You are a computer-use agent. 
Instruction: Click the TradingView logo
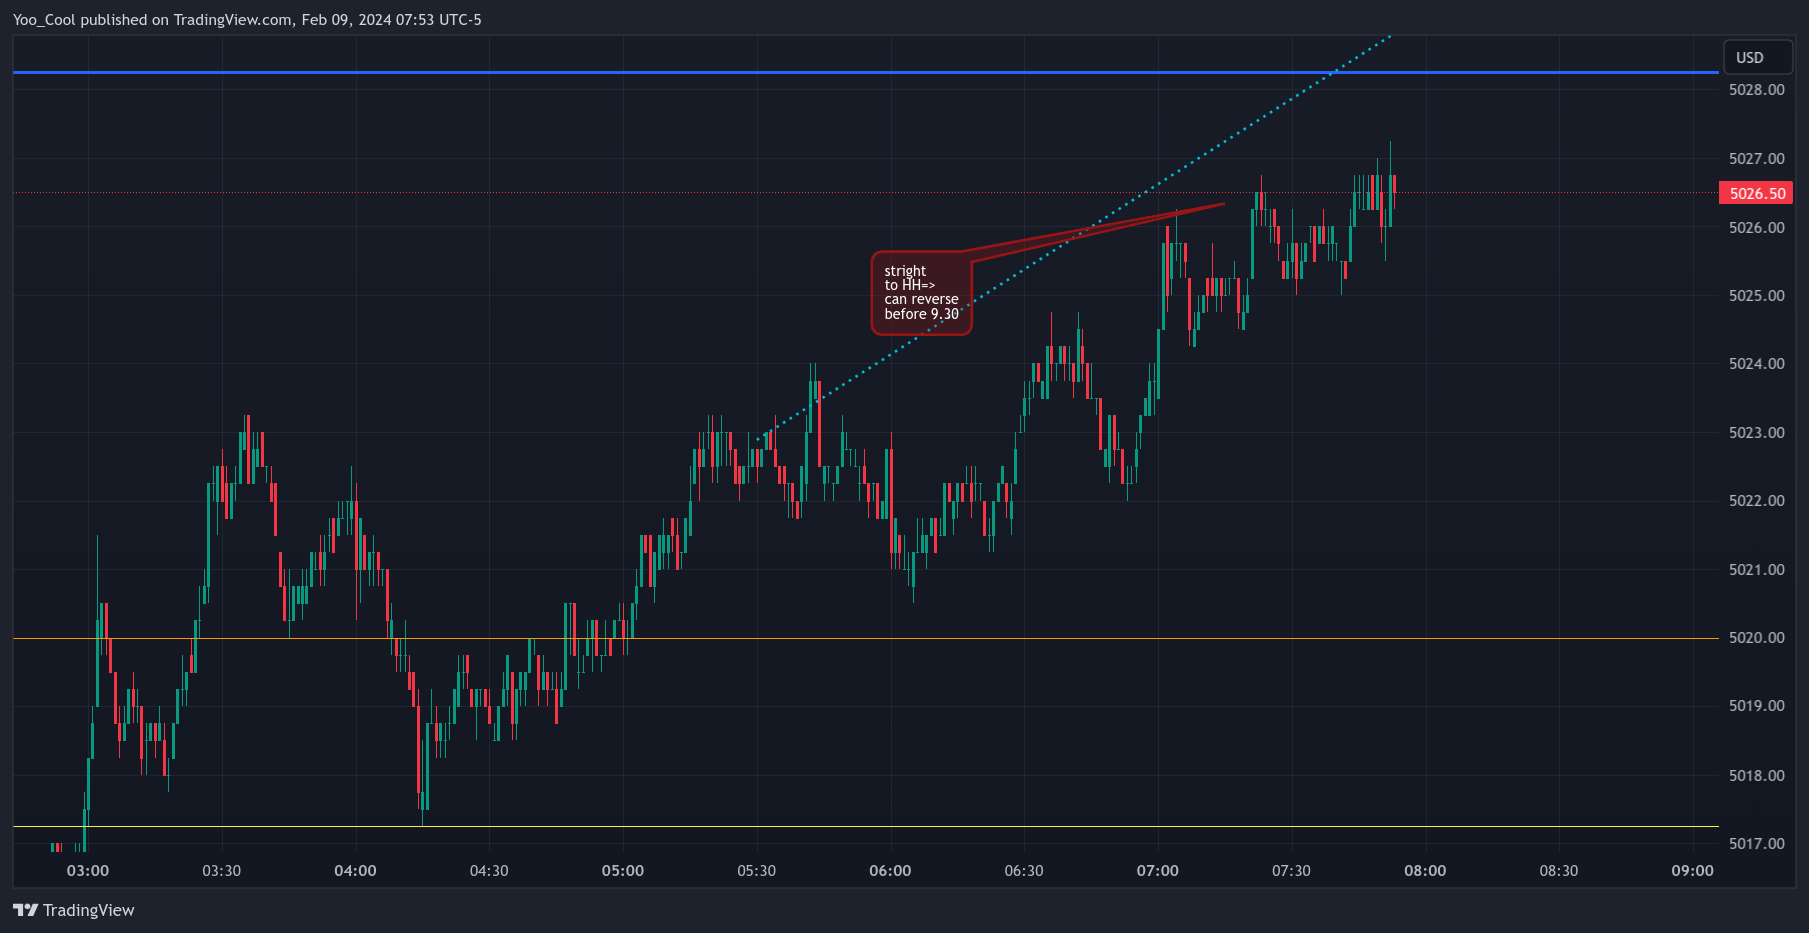[x=74, y=910]
